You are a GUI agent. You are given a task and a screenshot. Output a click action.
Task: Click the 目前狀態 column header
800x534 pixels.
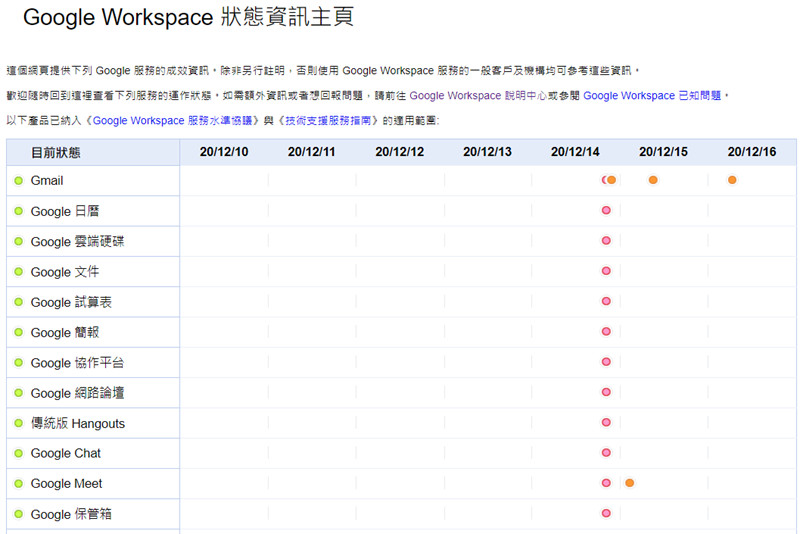(x=56, y=152)
